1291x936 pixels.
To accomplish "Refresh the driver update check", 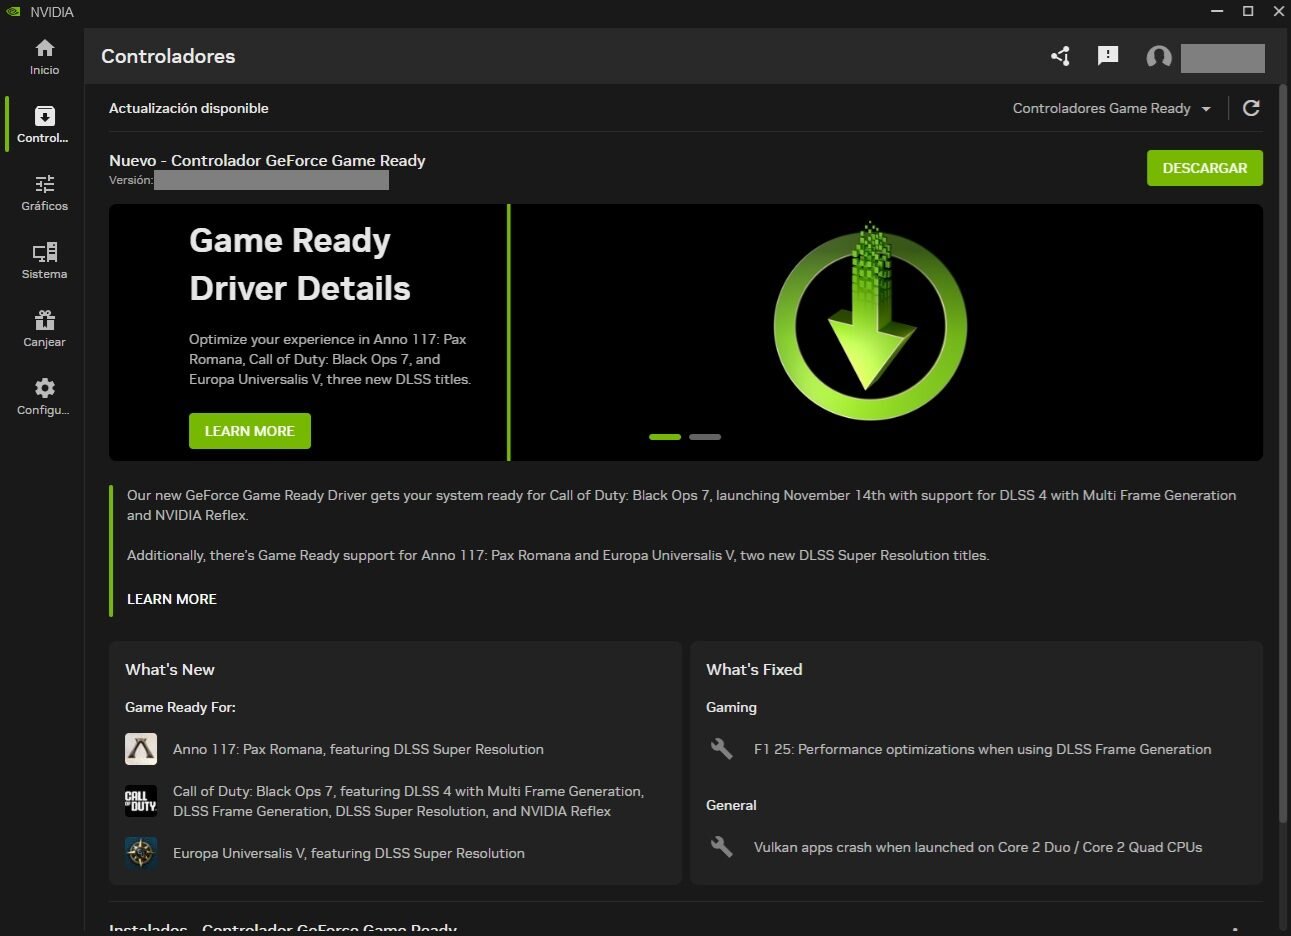I will click(1250, 108).
